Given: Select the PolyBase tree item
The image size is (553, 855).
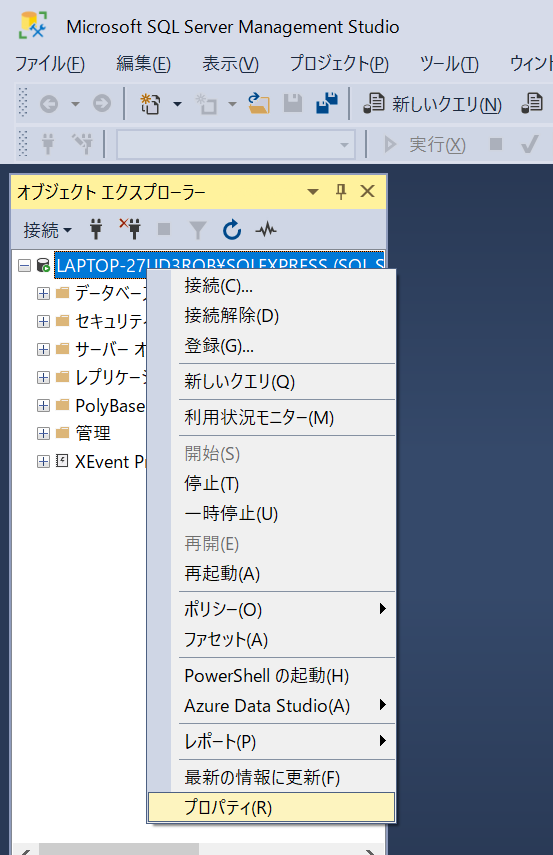Looking at the screenshot, I should click(x=110, y=406).
